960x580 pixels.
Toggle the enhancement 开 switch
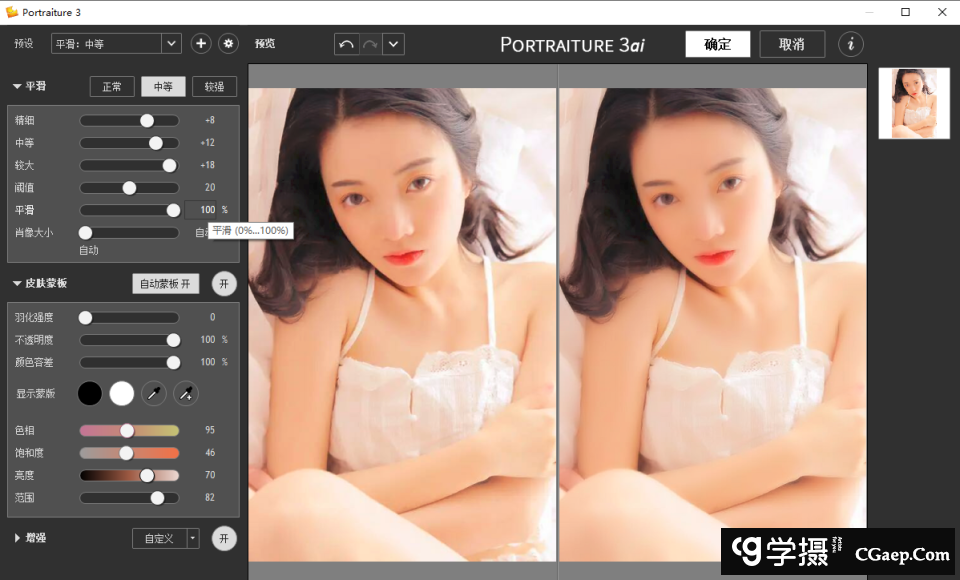pyautogui.click(x=224, y=538)
